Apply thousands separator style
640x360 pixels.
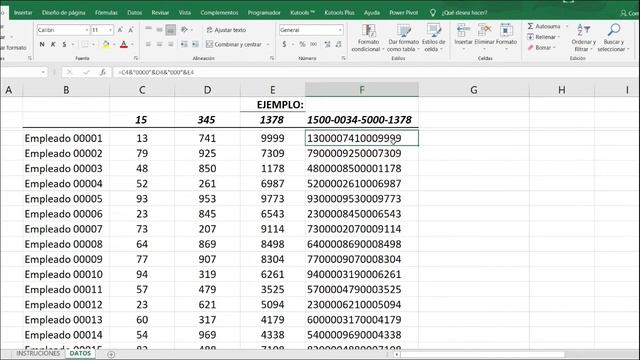(313, 44)
